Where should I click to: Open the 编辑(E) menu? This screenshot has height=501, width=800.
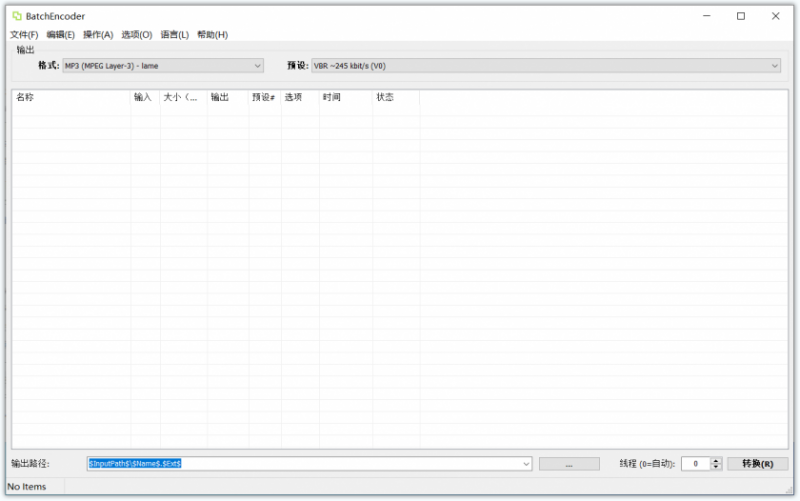coord(60,35)
